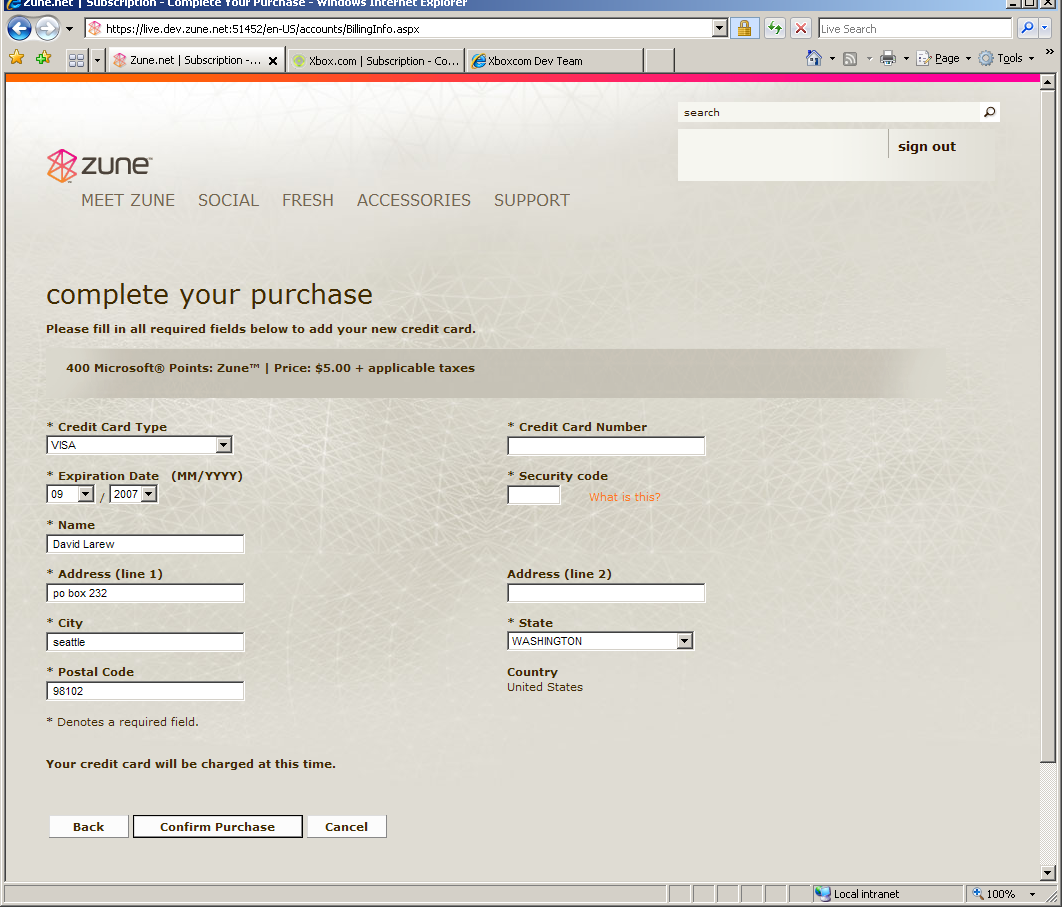Click the address bar URL field

point(400,28)
